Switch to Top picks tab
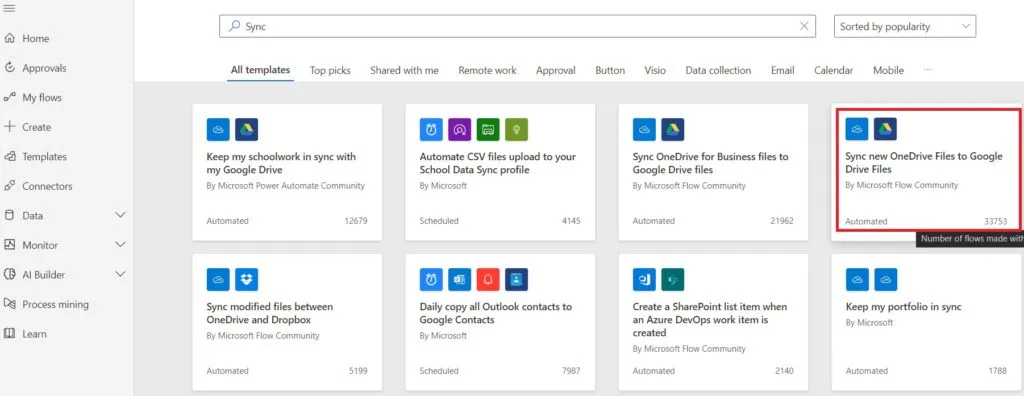This screenshot has width=1024, height=396. (330, 70)
